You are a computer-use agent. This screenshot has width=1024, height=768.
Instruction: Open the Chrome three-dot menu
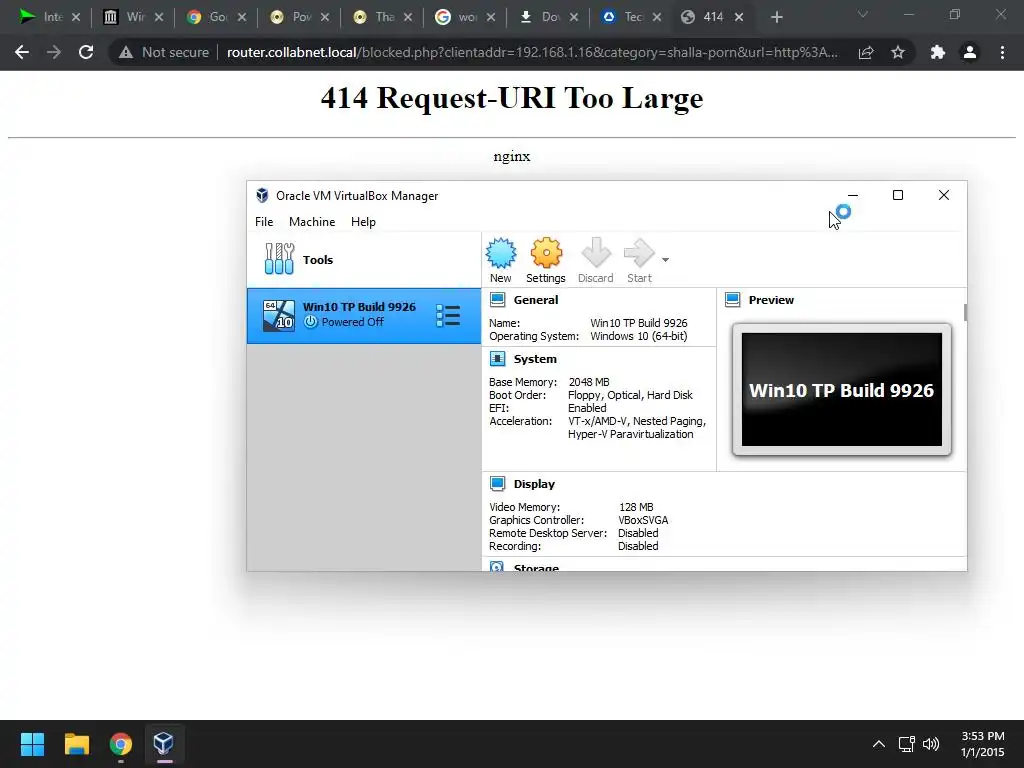click(1002, 52)
